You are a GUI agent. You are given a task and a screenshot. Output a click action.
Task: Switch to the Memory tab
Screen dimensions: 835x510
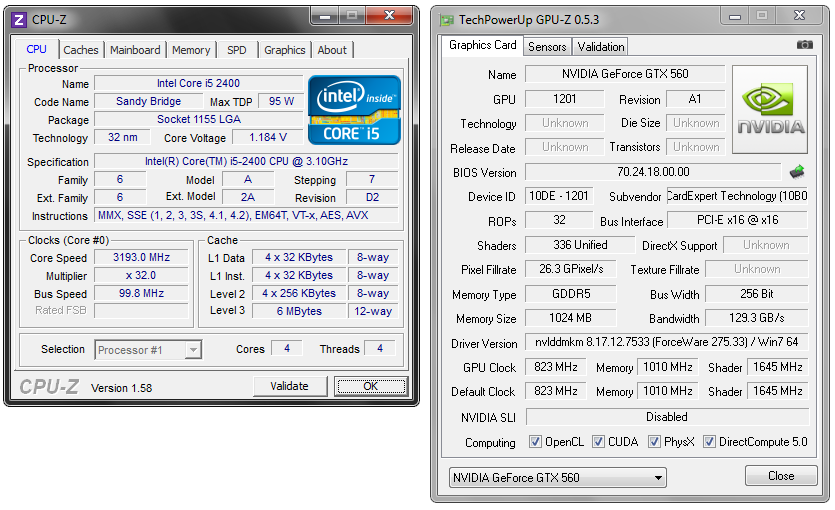click(x=191, y=50)
